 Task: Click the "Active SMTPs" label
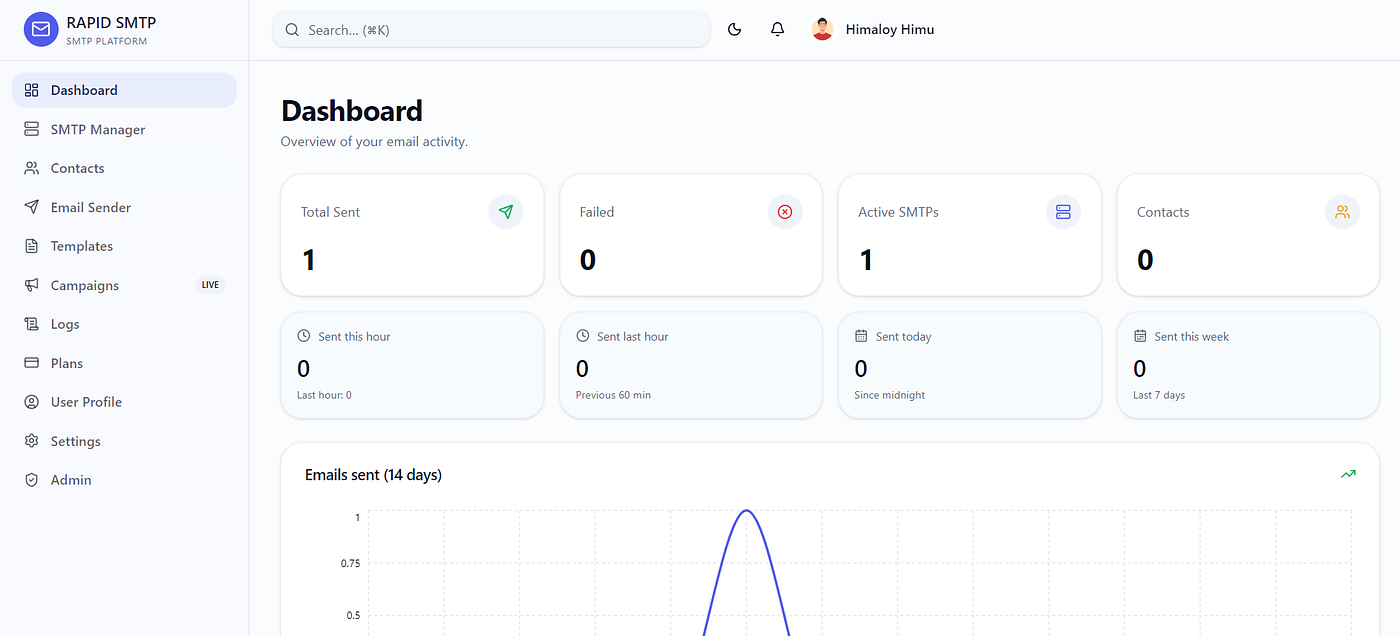pyautogui.click(x=898, y=212)
